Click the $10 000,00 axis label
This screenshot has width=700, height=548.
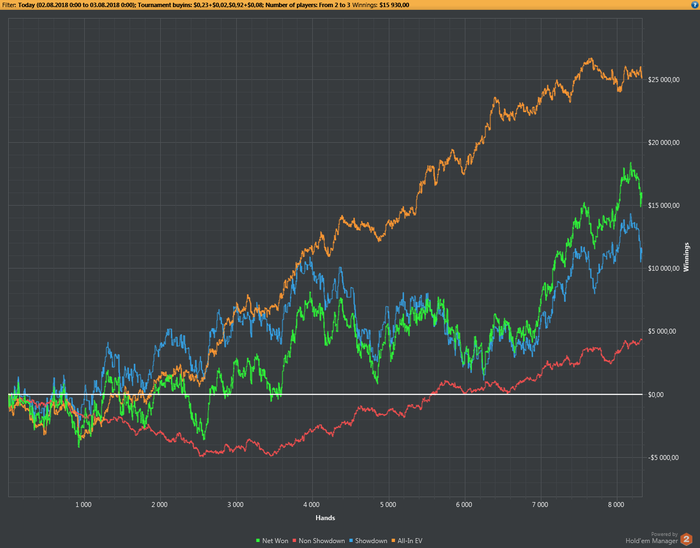point(664,268)
